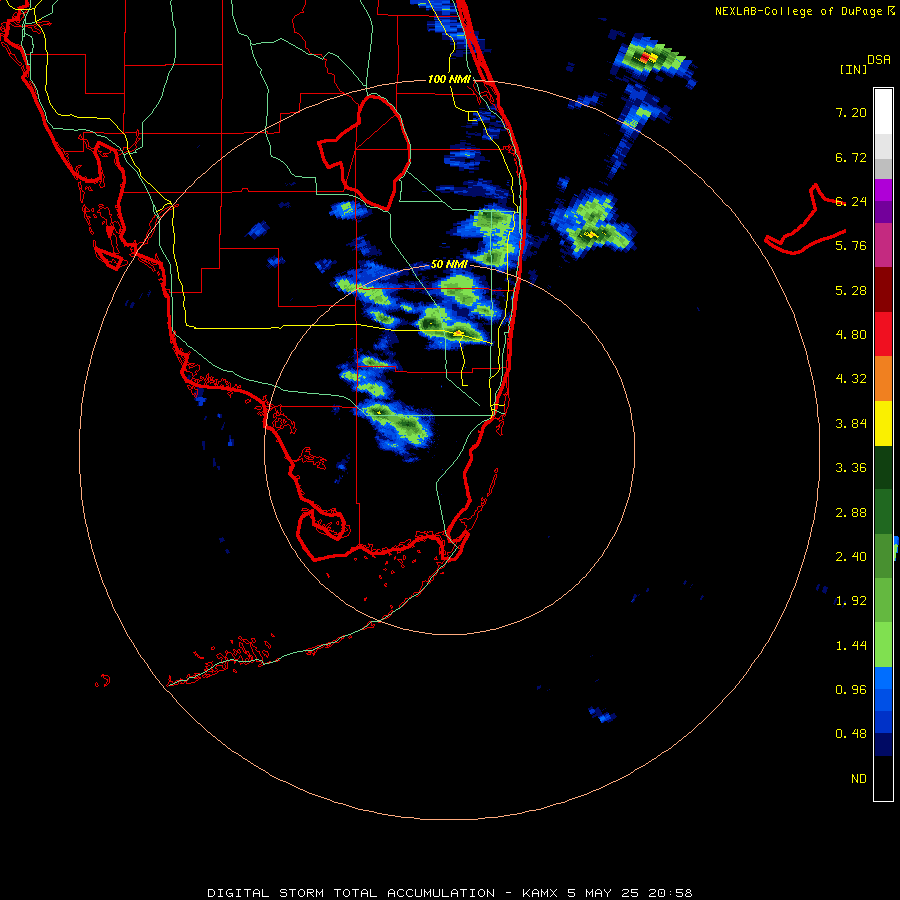The height and width of the screenshot is (900, 900).
Task: Select the 0.48 legend value
Action: click(x=851, y=734)
